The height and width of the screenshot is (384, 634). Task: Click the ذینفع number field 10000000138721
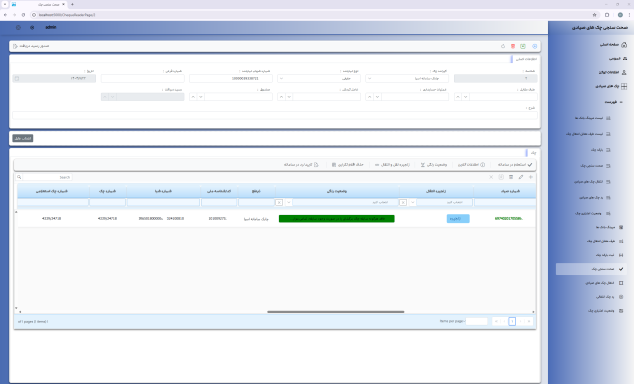pos(230,78)
